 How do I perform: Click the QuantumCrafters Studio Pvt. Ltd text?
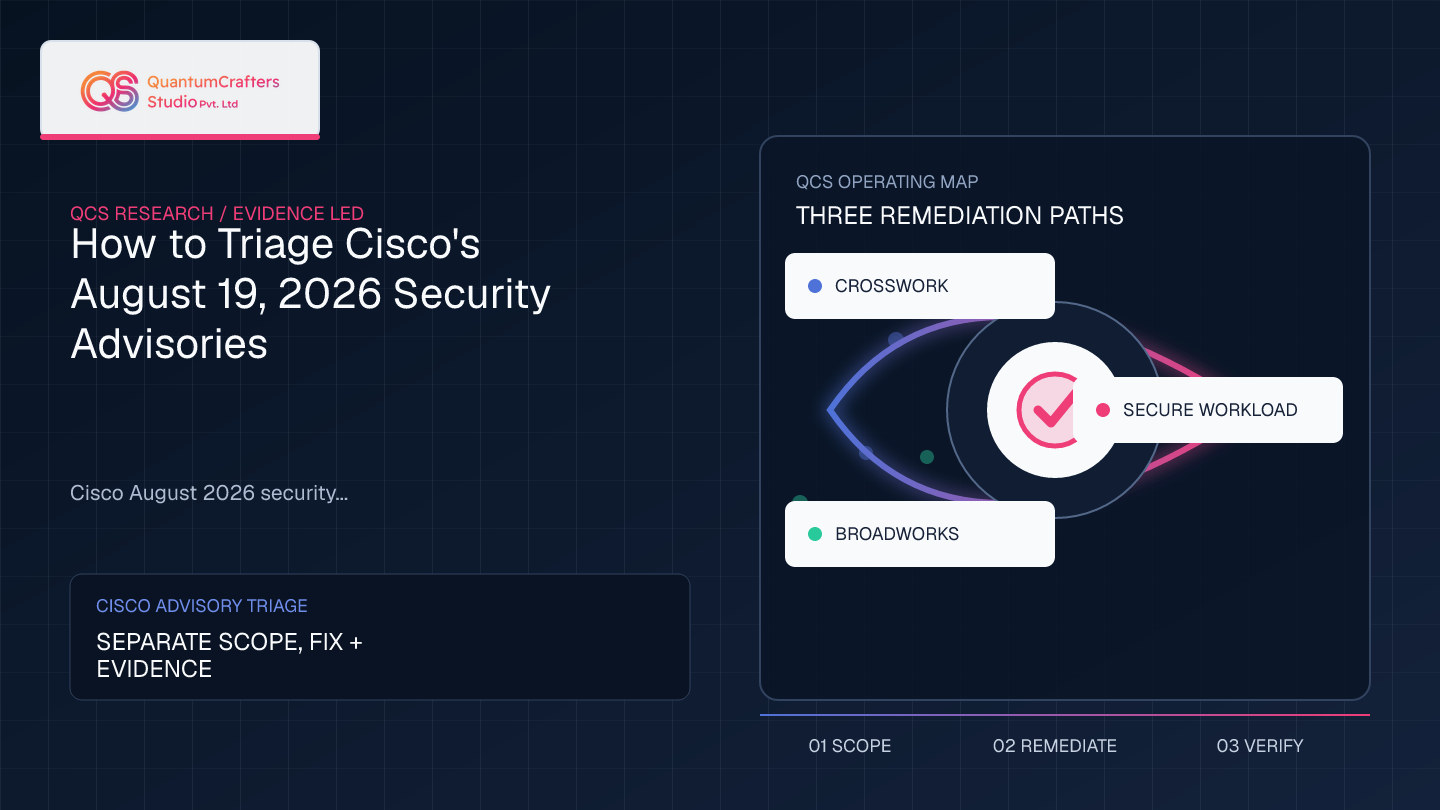pyautogui.click(x=213, y=92)
